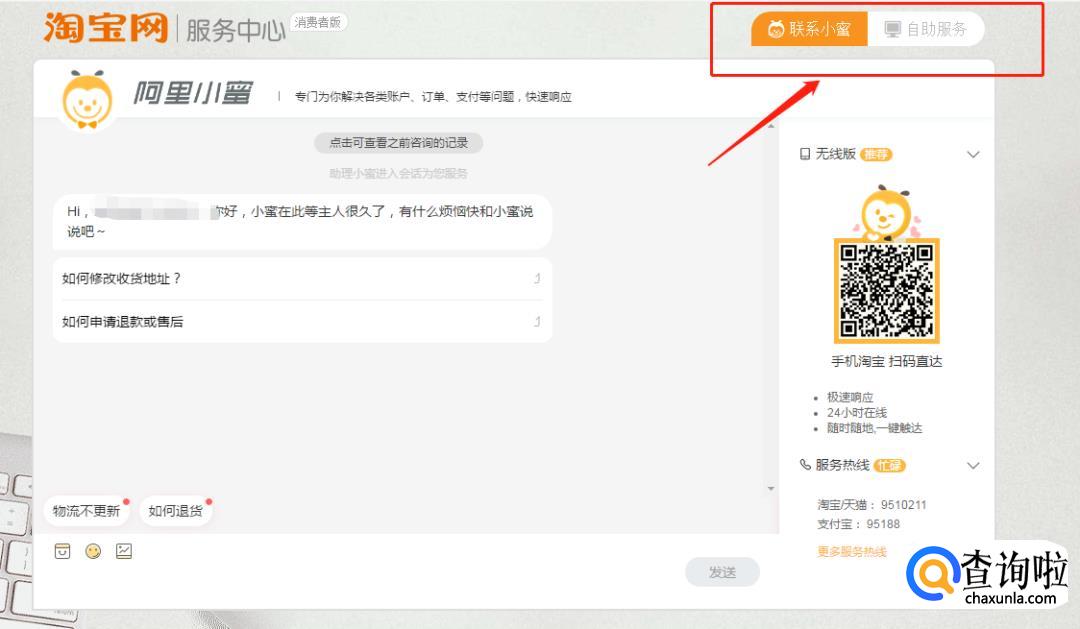The height and width of the screenshot is (629, 1080).
Task: Click arrow icon beside 如何申请退款或售后
Action: [537, 322]
